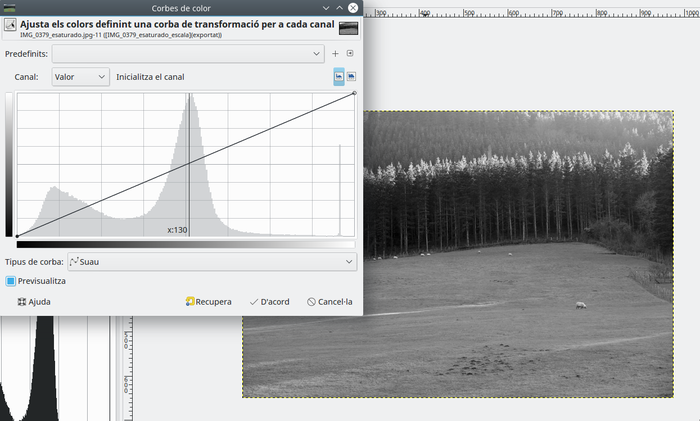Click the sheep in the grayscale photo
Image resolution: width=700 pixels, height=421 pixels.
pos(581,305)
